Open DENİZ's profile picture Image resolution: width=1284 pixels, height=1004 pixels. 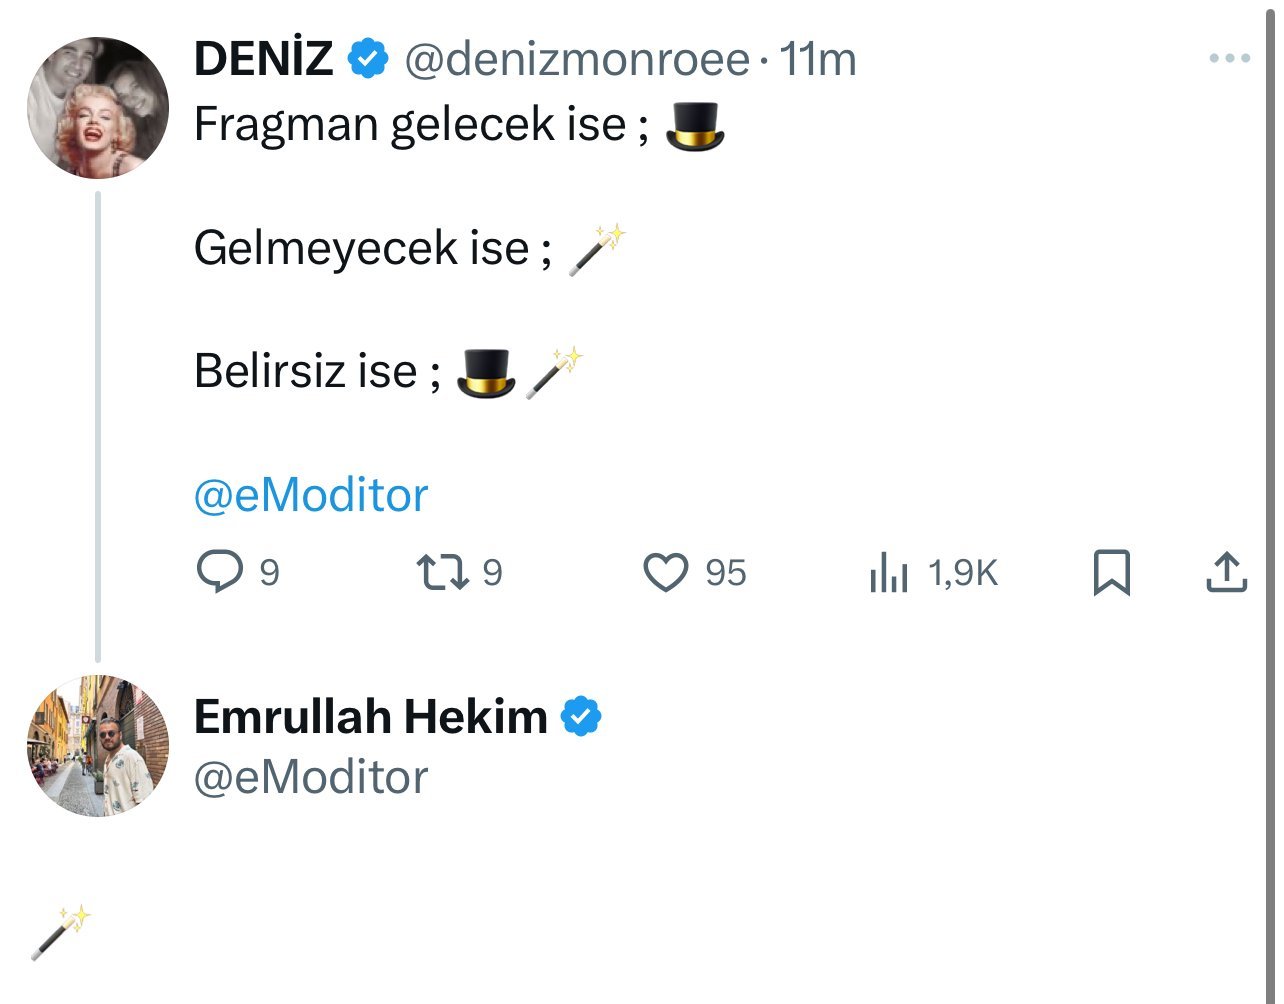click(x=97, y=108)
